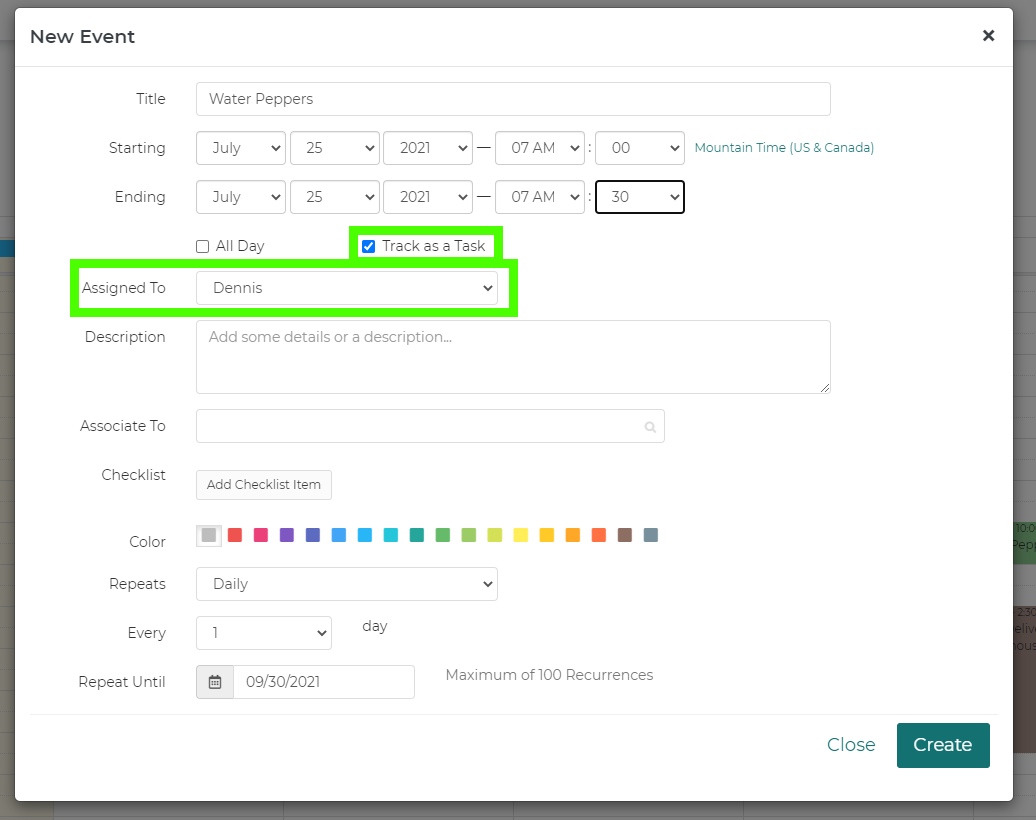This screenshot has width=1036, height=820.
Task: Select the brown color swatch
Action: pos(625,535)
